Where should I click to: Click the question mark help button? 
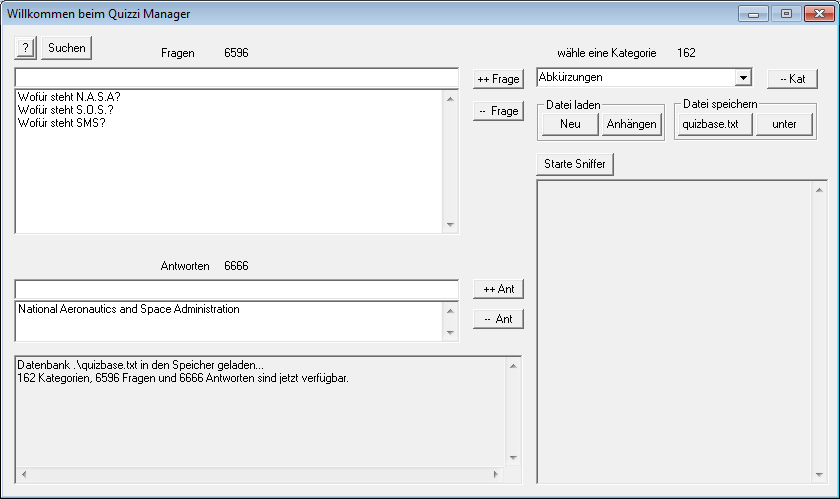[x=26, y=48]
